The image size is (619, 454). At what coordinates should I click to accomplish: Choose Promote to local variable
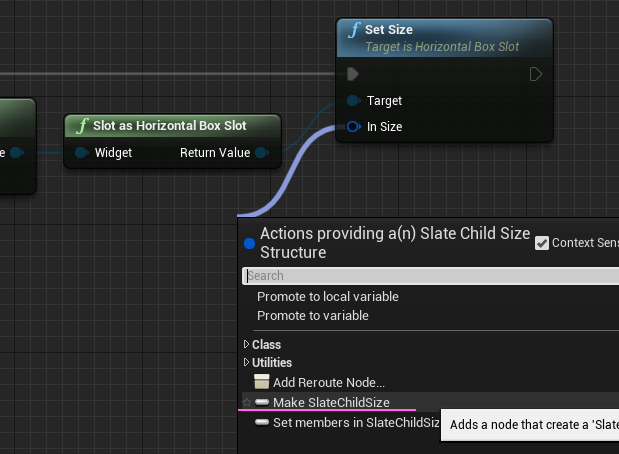point(328,297)
